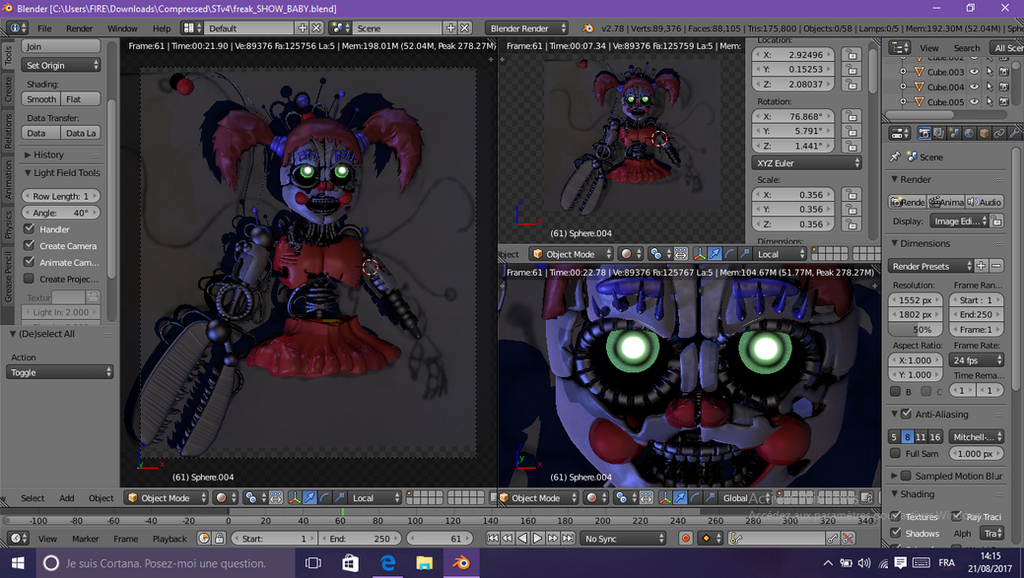Click the pin icon beside Scene

895,157
